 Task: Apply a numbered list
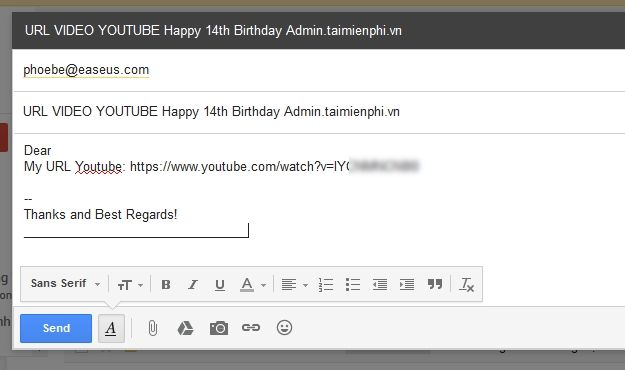[326, 285]
